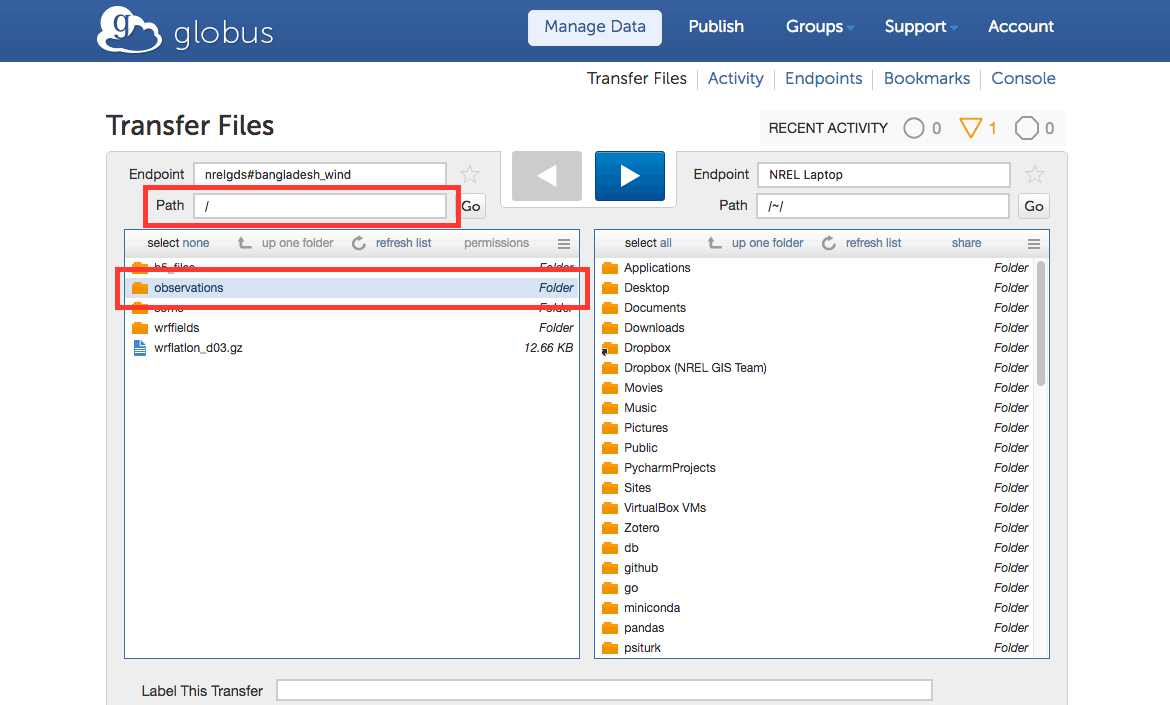1170x705 pixels.
Task: Click the Transfer Files sub-tab
Action: tap(636, 78)
